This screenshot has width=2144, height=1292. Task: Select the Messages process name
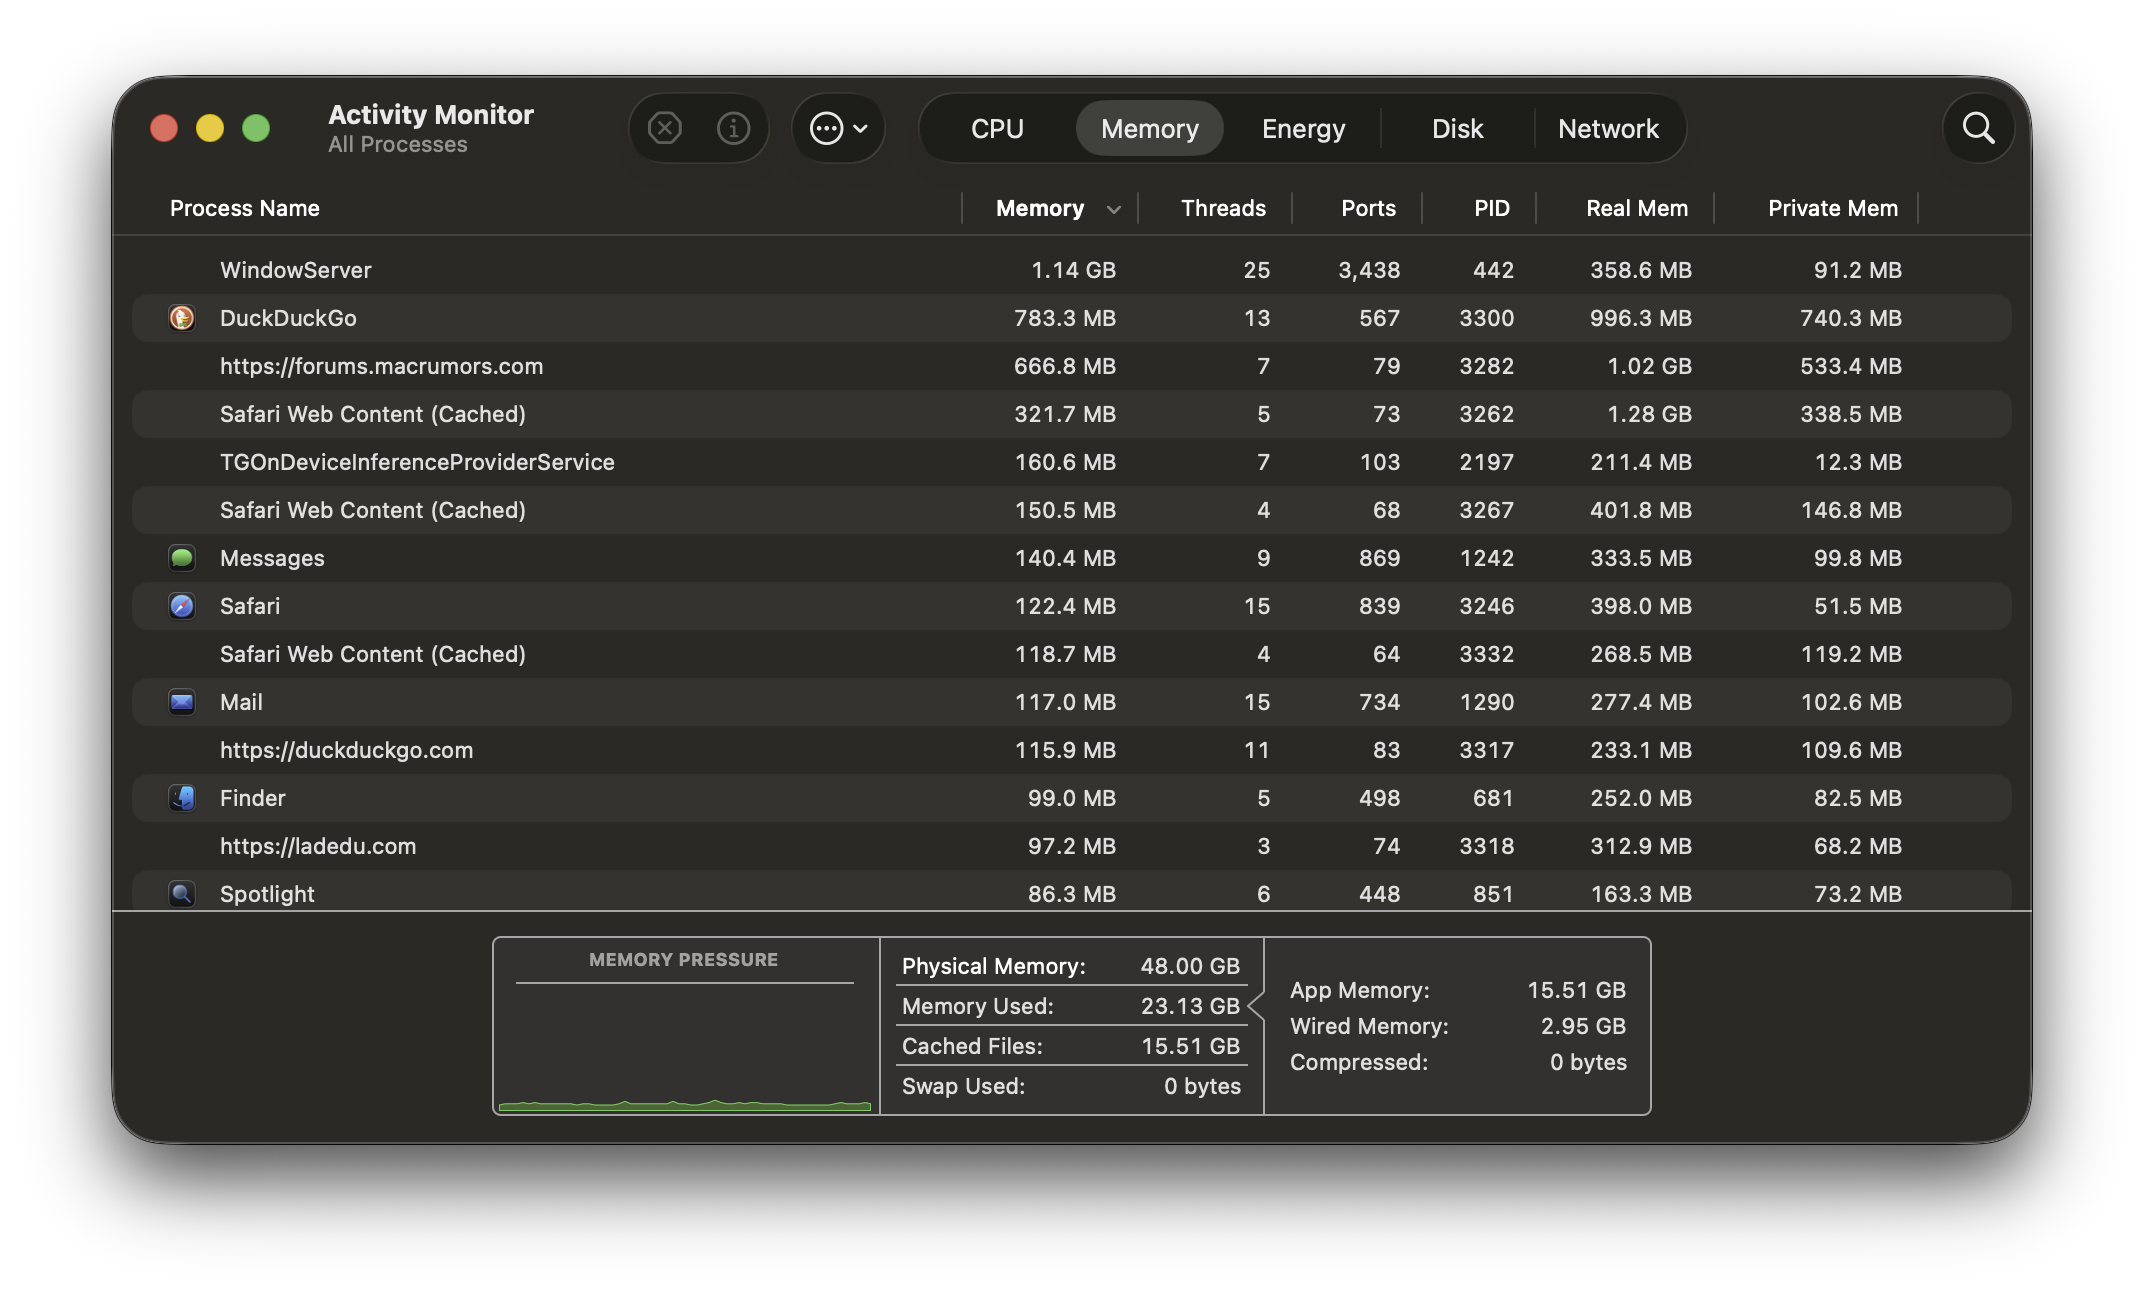coord(272,558)
